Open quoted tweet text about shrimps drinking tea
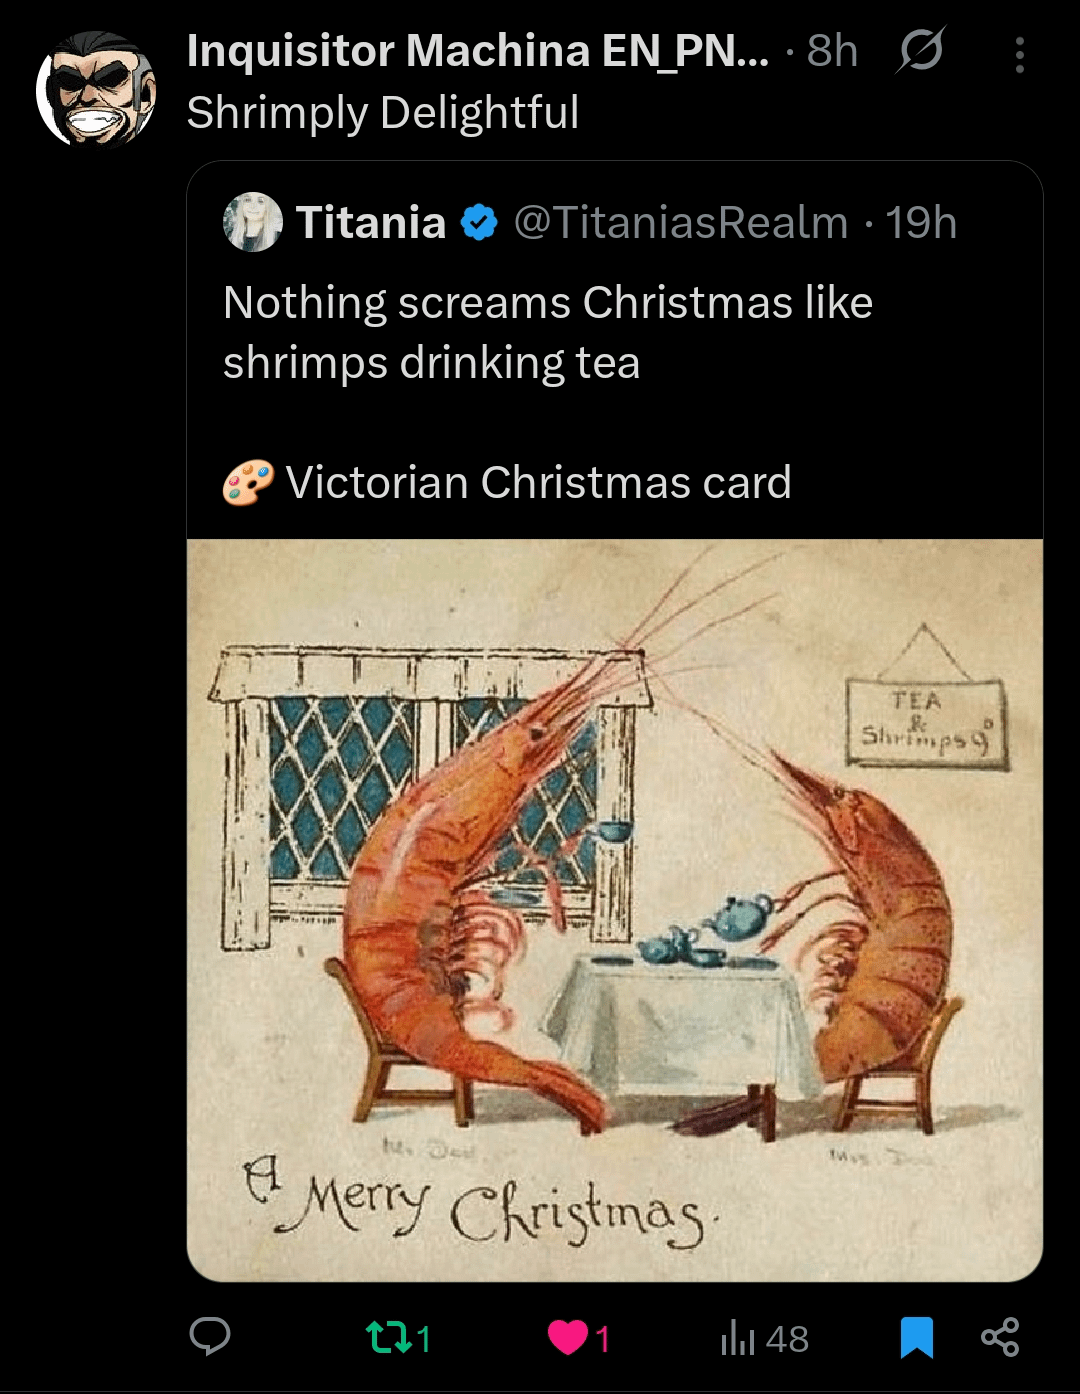1080x1394 pixels. click(x=548, y=332)
